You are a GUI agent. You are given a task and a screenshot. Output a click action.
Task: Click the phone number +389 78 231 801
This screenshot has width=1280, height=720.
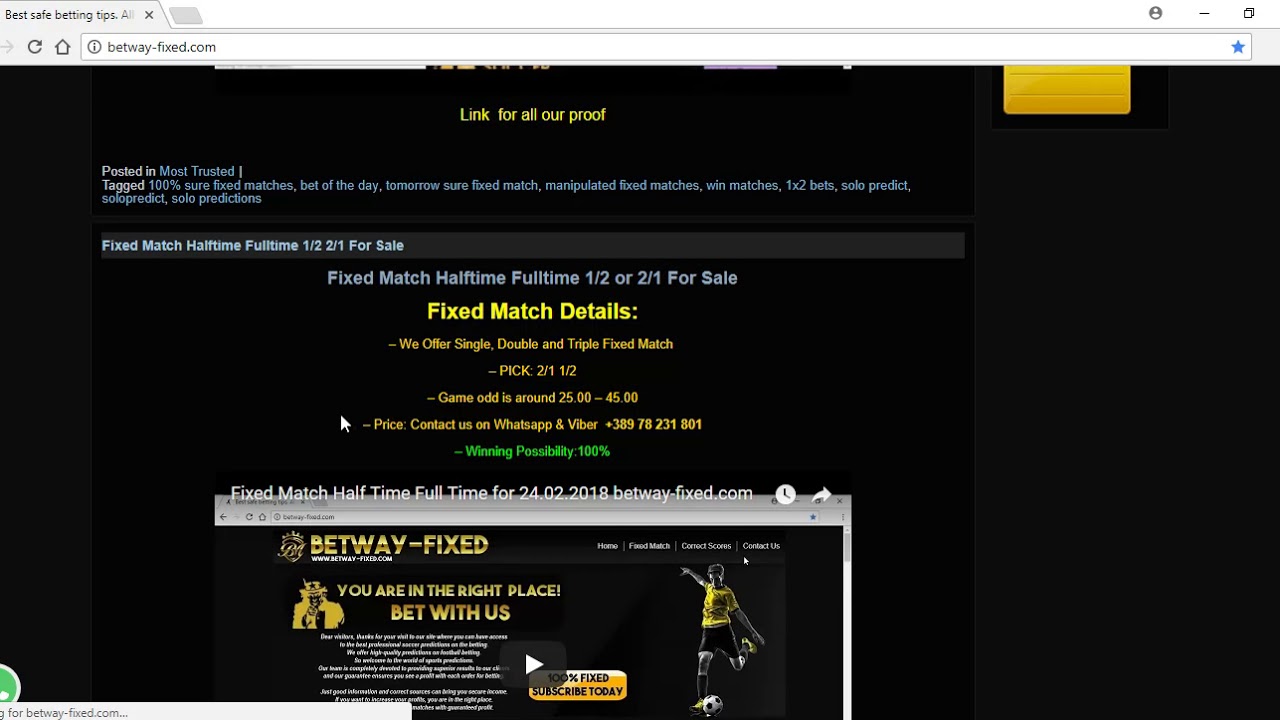[x=653, y=424]
